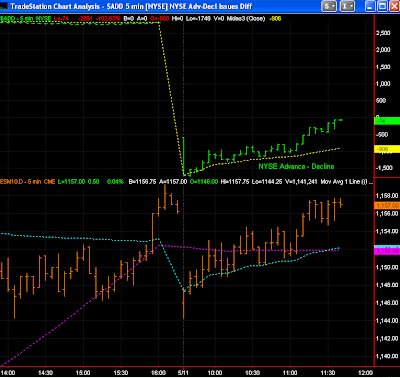Click the green -74 price marker
Viewport: 400px width, 378px height.
coord(387,121)
